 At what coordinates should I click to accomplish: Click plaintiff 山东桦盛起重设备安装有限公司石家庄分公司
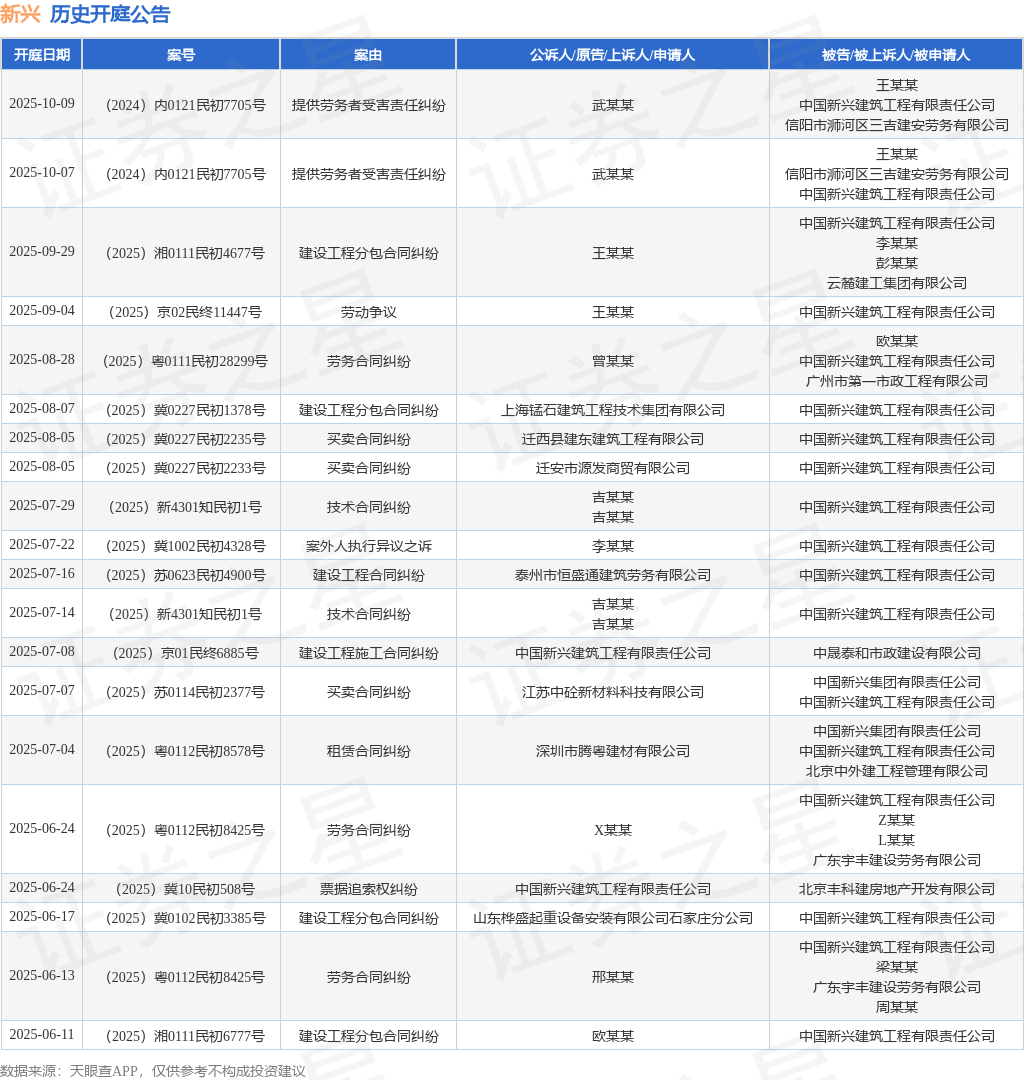pos(613,918)
